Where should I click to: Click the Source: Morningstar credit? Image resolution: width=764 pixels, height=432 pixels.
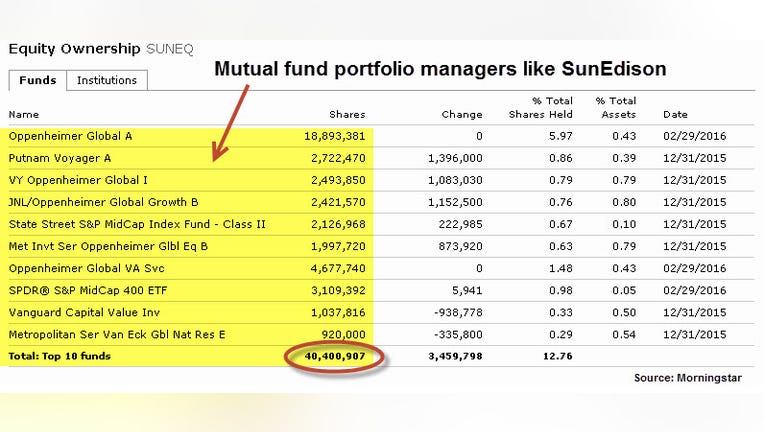click(x=688, y=378)
